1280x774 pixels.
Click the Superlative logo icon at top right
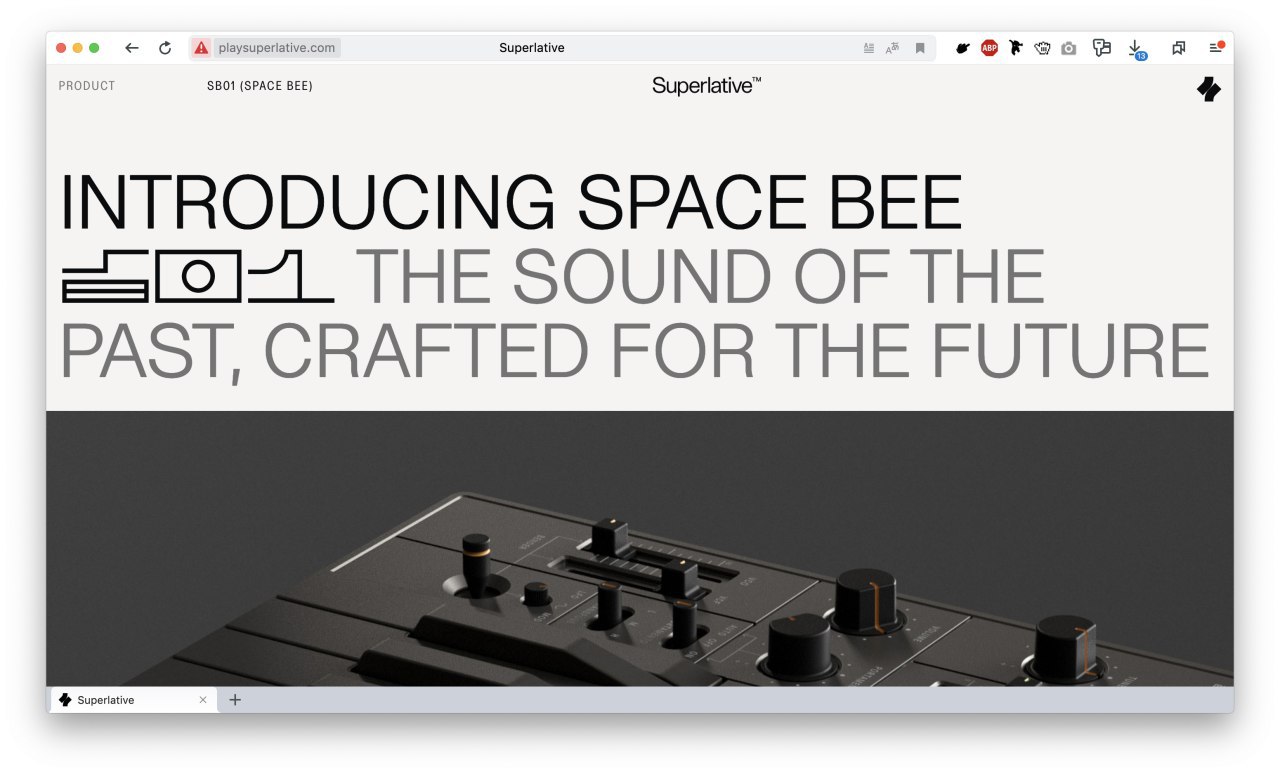[x=1209, y=89]
